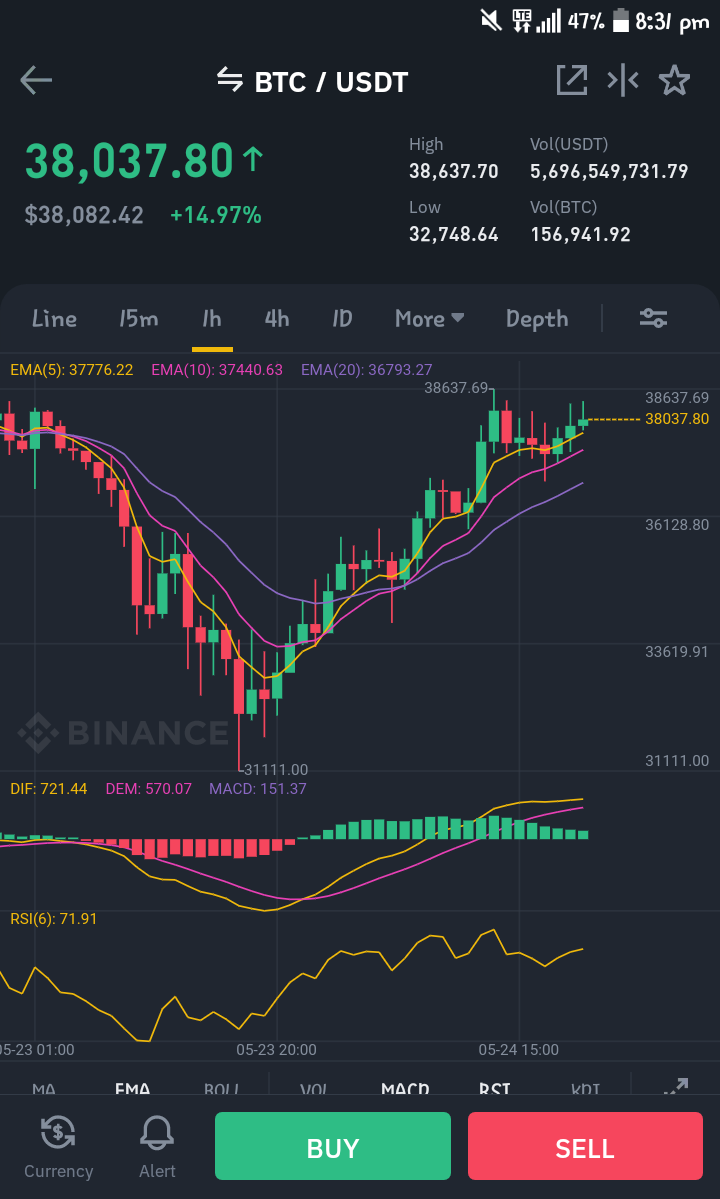Screen dimensions: 720x1199
Task: Add BTC/USDT to favorites star
Action: pos(674,80)
